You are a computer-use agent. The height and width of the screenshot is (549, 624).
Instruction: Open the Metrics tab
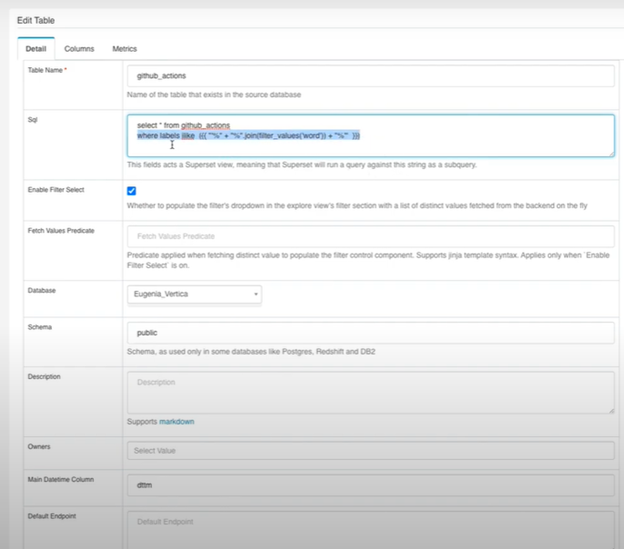[124, 48]
